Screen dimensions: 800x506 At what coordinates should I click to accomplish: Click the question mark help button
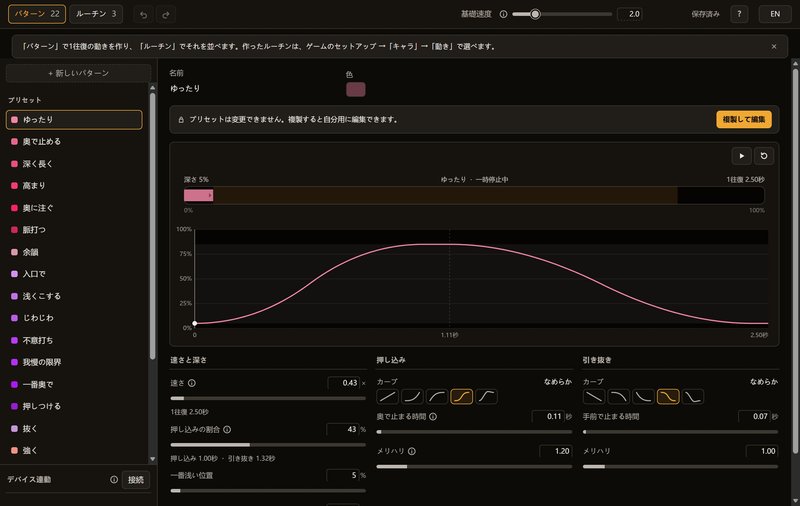click(x=739, y=14)
